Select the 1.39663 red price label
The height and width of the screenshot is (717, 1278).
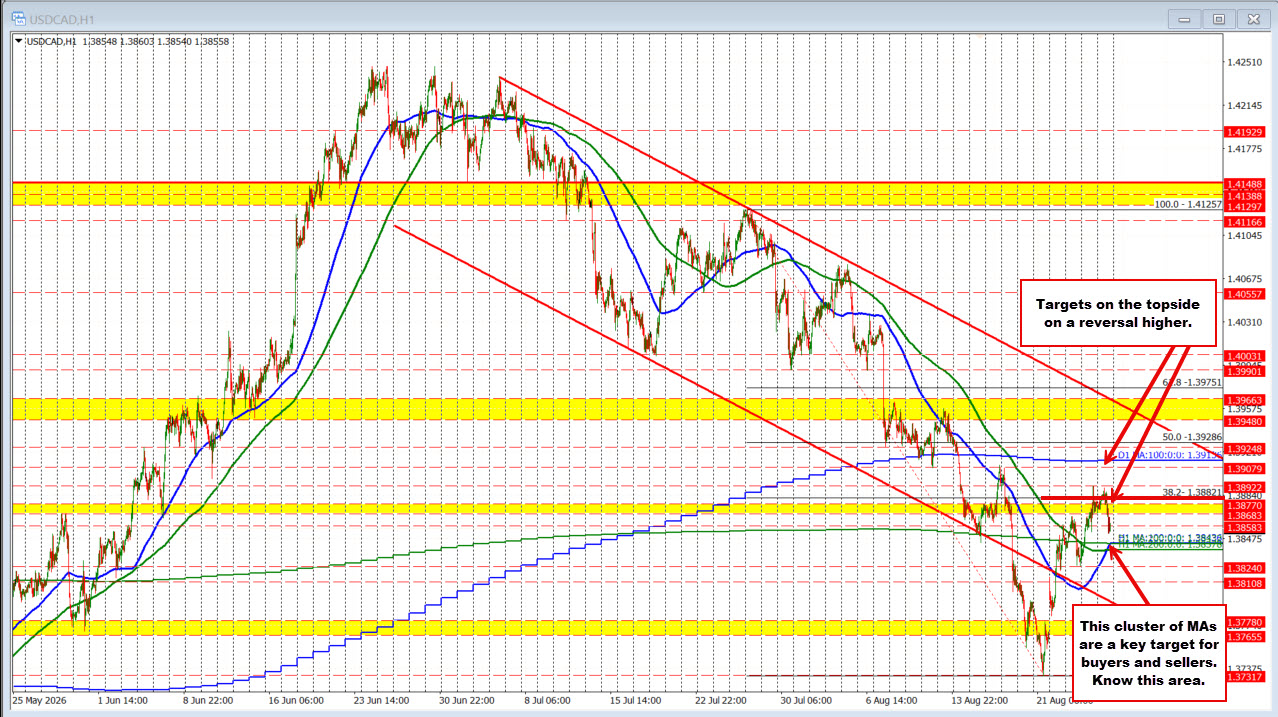coord(1246,399)
